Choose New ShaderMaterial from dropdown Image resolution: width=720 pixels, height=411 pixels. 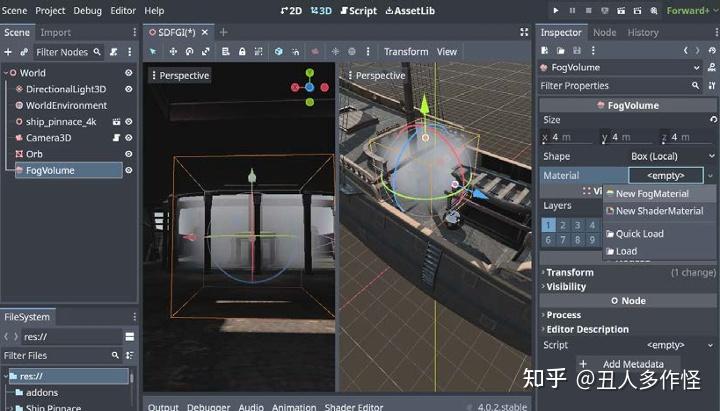(x=659, y=211)
